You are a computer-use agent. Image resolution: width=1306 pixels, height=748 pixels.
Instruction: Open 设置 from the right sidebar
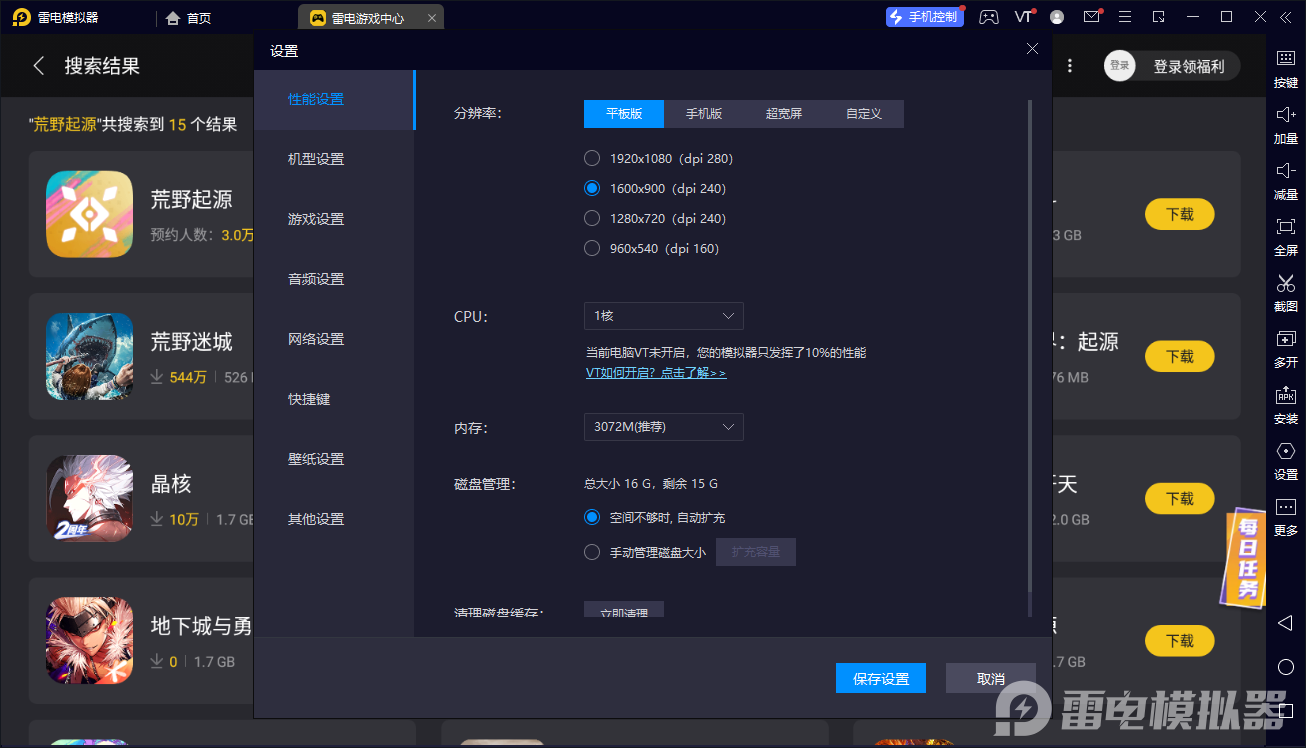[x=1286, y=460]
